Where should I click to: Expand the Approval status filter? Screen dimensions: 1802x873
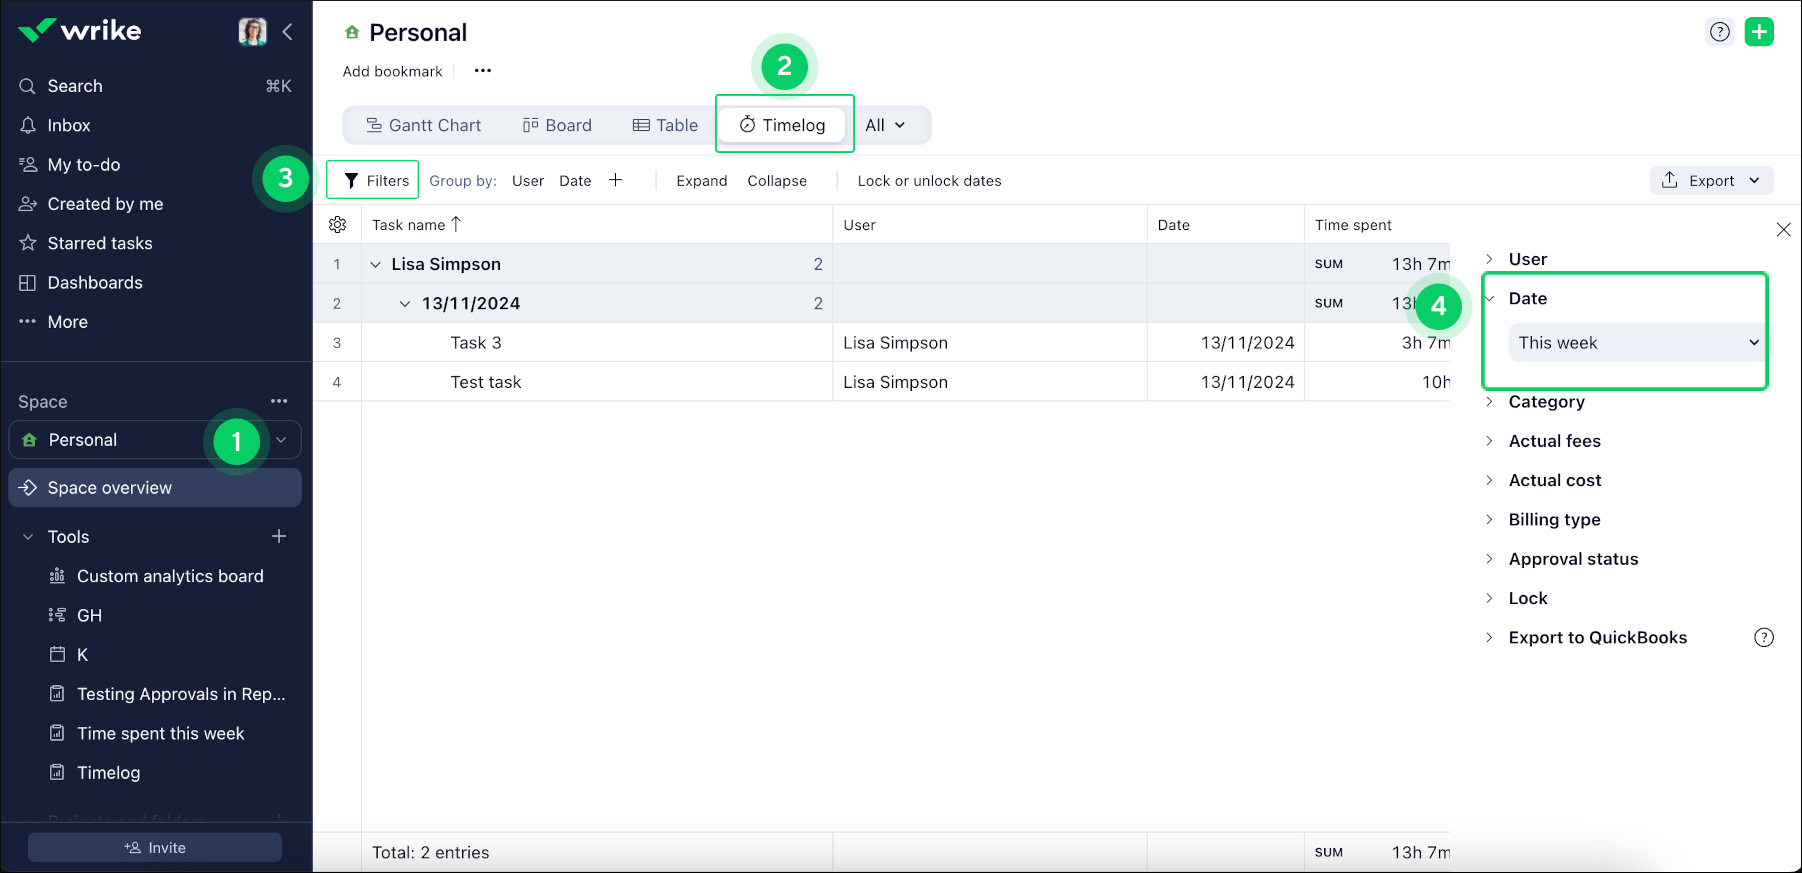pos(1572,559)
